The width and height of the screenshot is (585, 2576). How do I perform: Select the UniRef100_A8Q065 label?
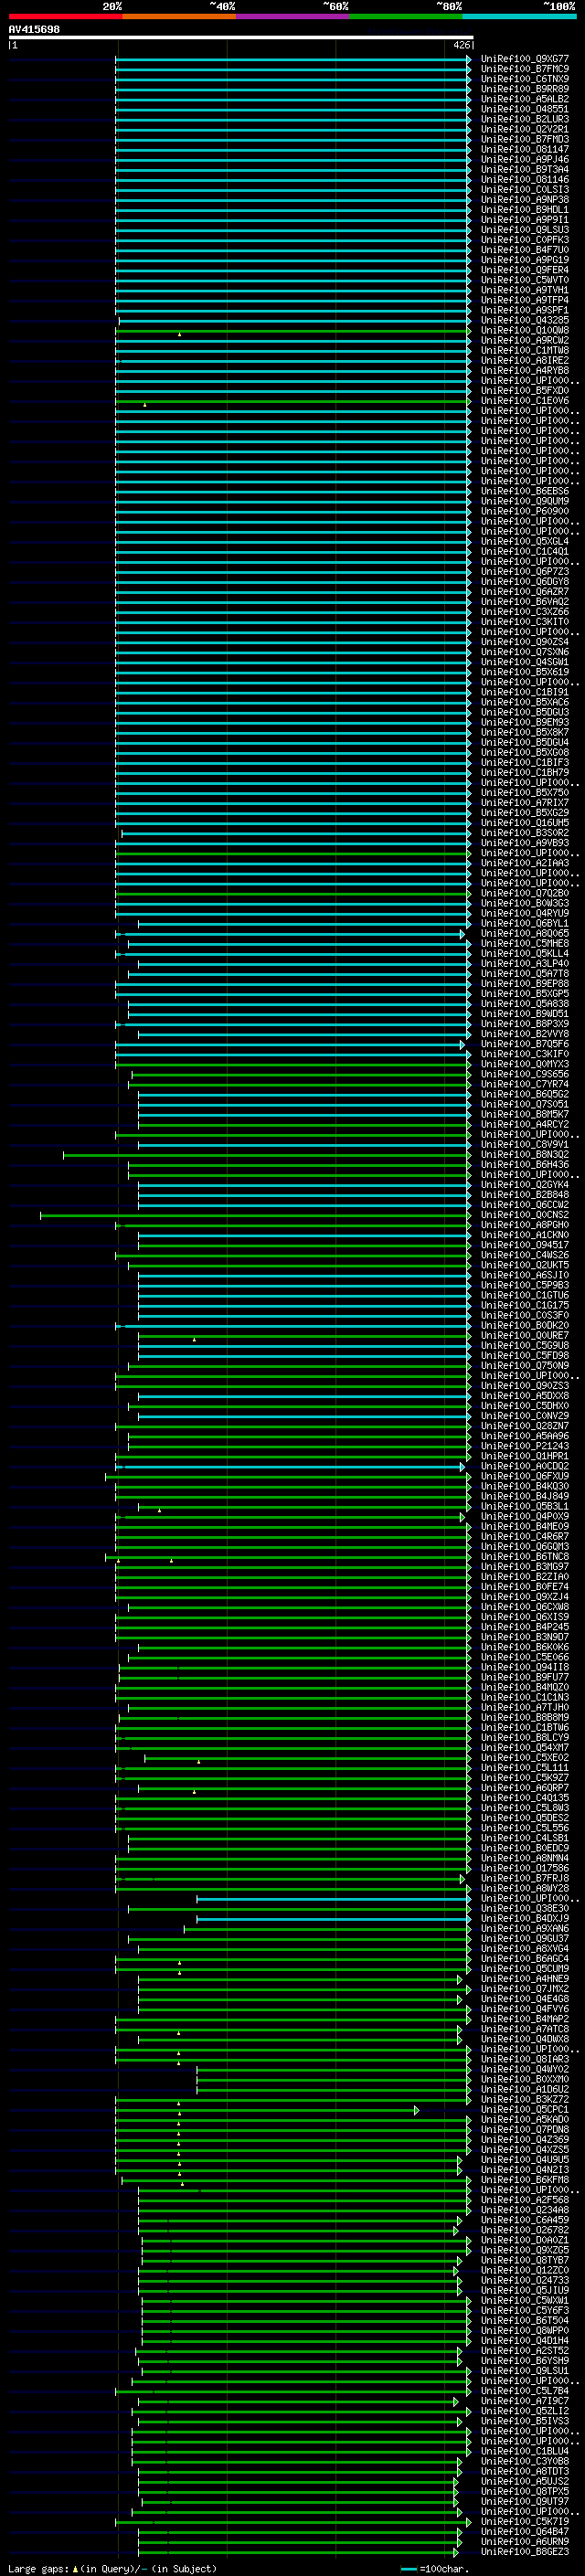pos(525,934)
